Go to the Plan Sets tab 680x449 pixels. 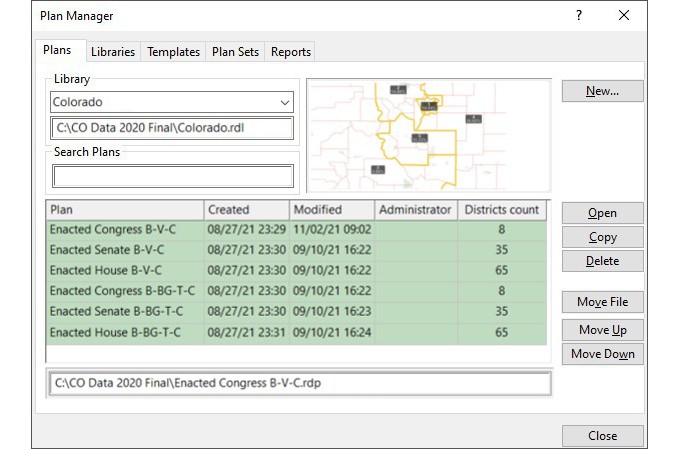(235, 52)
